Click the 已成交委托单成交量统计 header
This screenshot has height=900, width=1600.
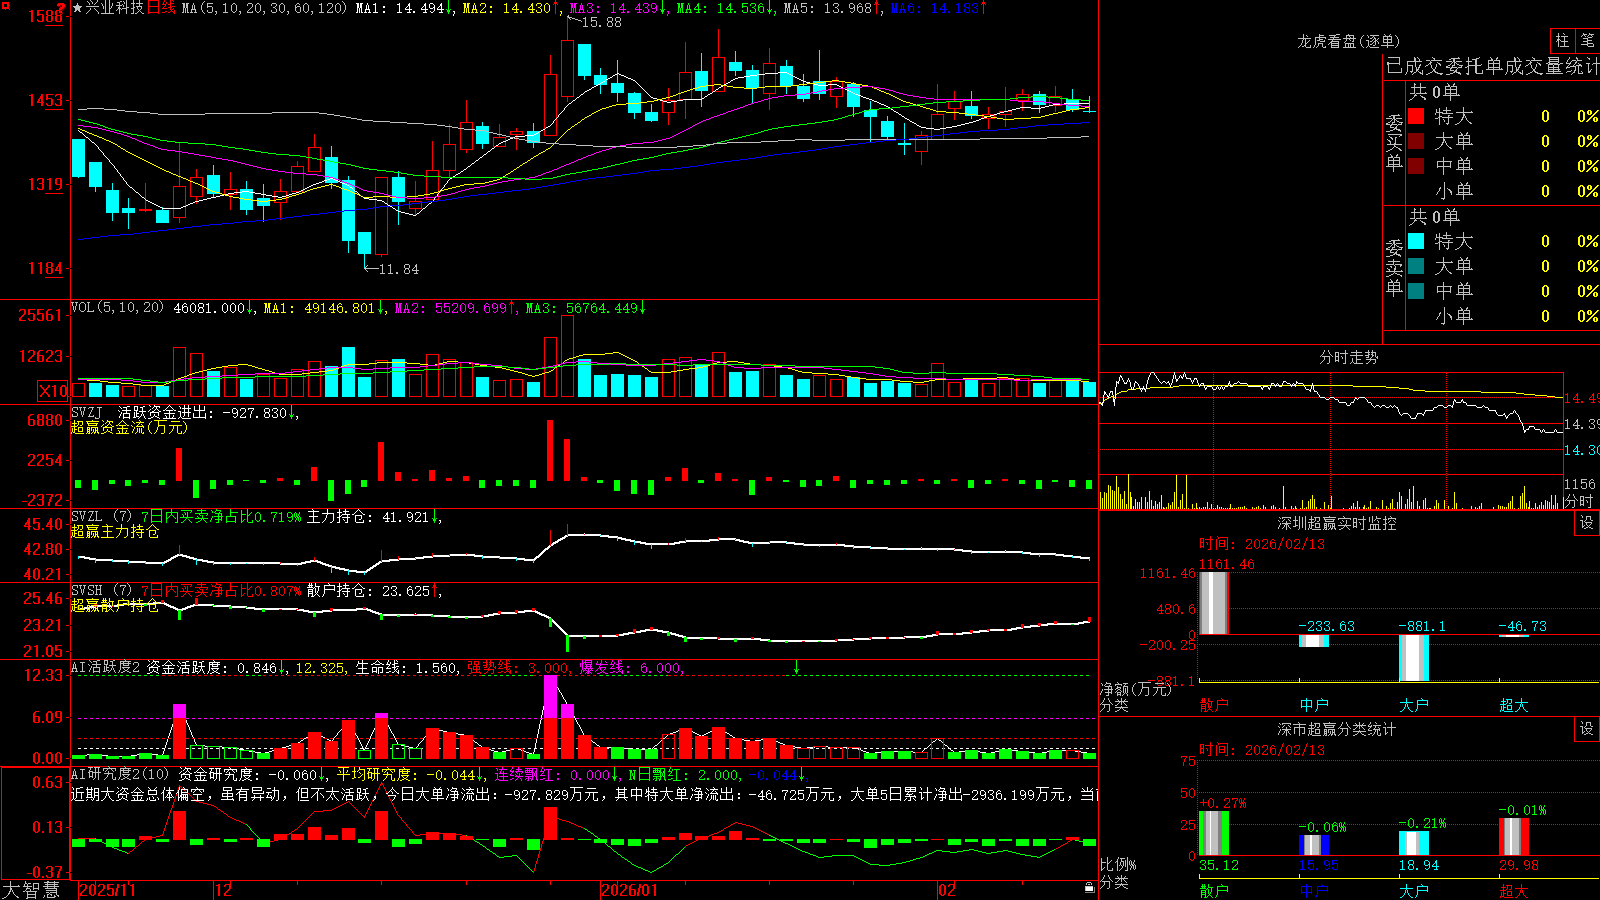point(1492,66)
